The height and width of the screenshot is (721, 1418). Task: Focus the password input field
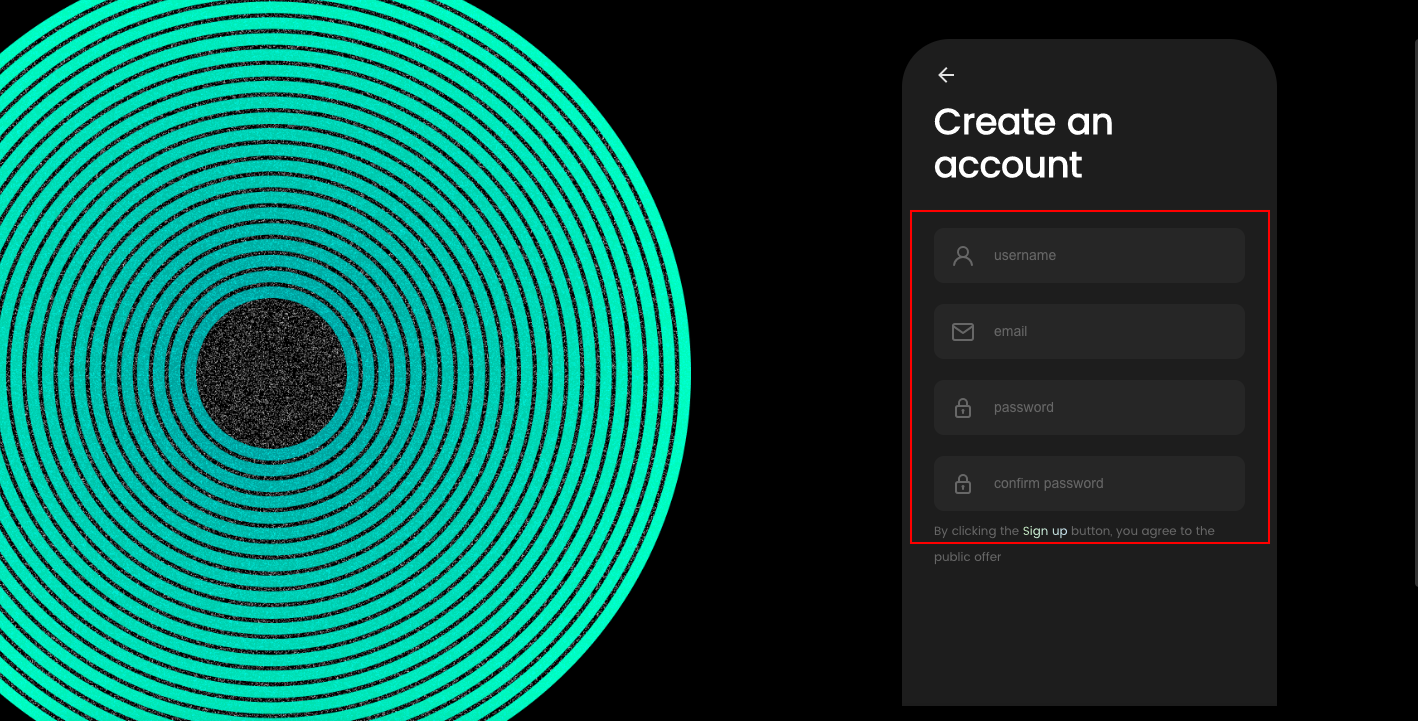1110,408
